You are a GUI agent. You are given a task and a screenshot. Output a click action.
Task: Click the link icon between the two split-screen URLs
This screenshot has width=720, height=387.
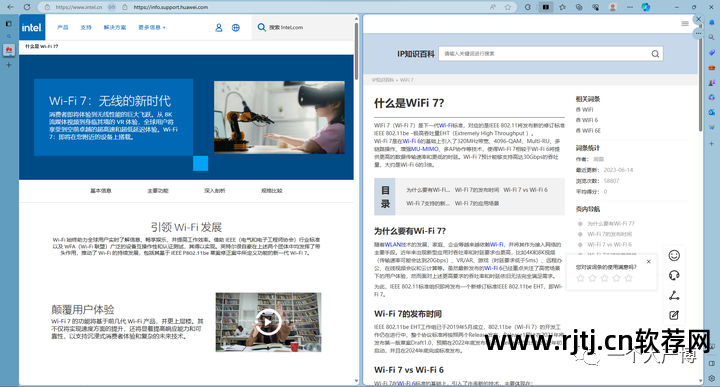(x=112, y=7)
